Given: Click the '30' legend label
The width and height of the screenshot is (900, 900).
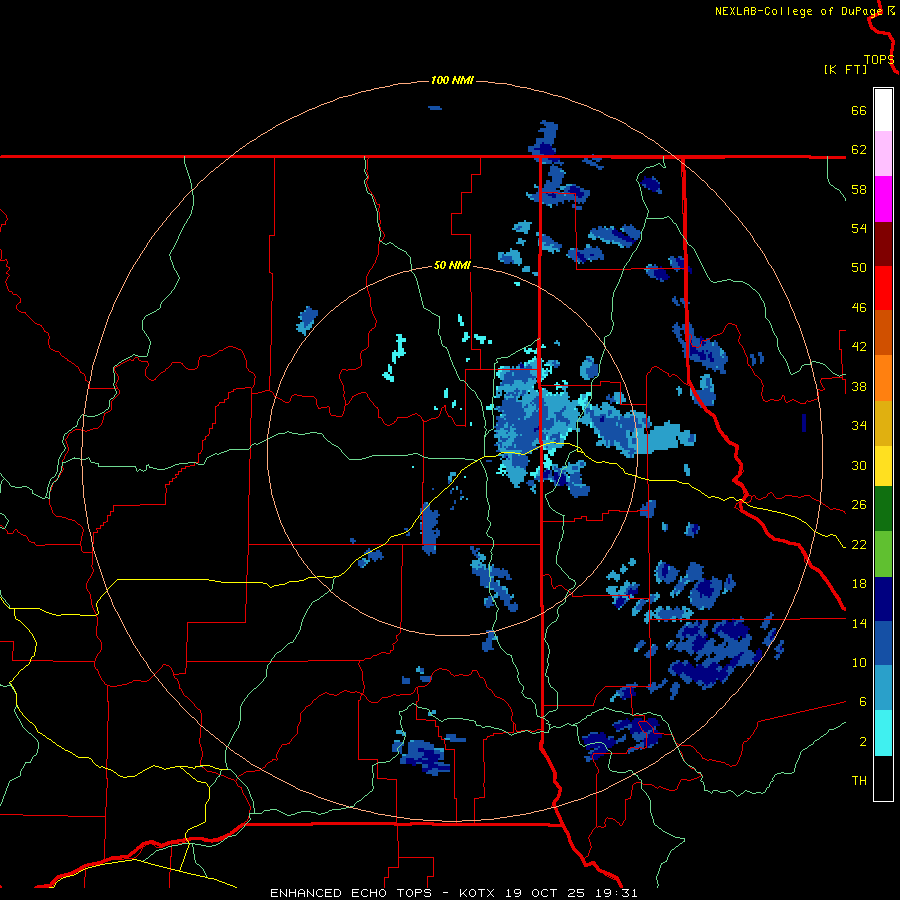Looking at the screenshot, I should tap(859, 465).
